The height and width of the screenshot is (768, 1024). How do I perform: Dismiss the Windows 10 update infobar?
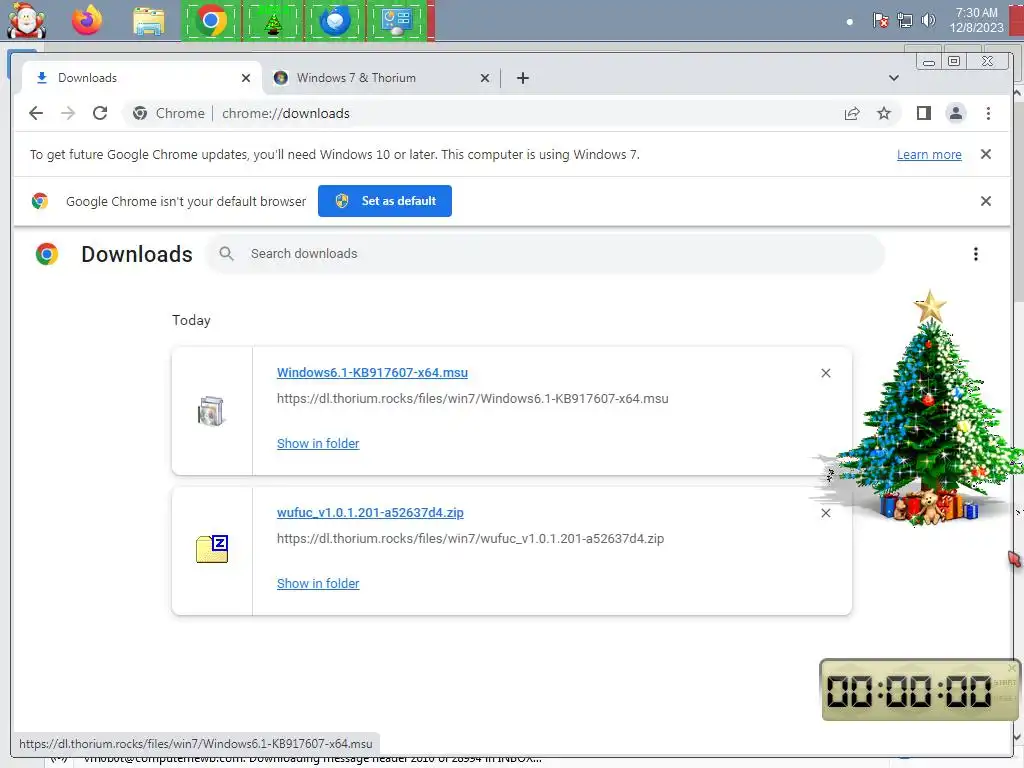tap(985, 154)
